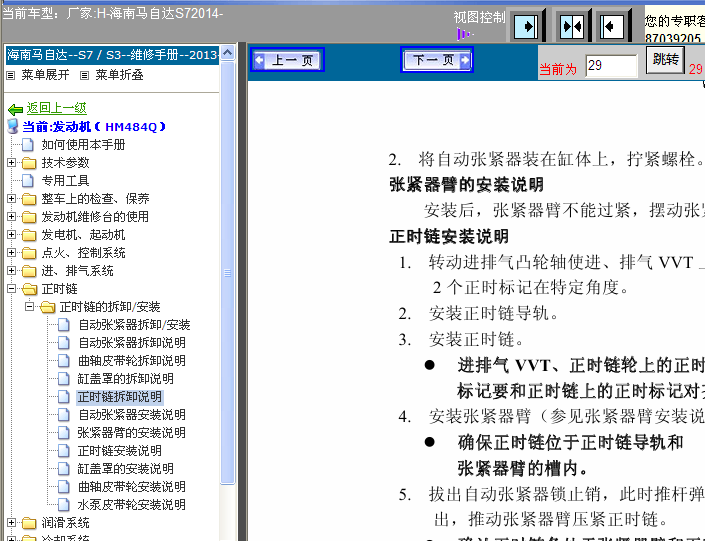This screenshot has height=541, width=705.
Task: Click 菜单折叠 to collapse all menus
Action: click(119, 75)
